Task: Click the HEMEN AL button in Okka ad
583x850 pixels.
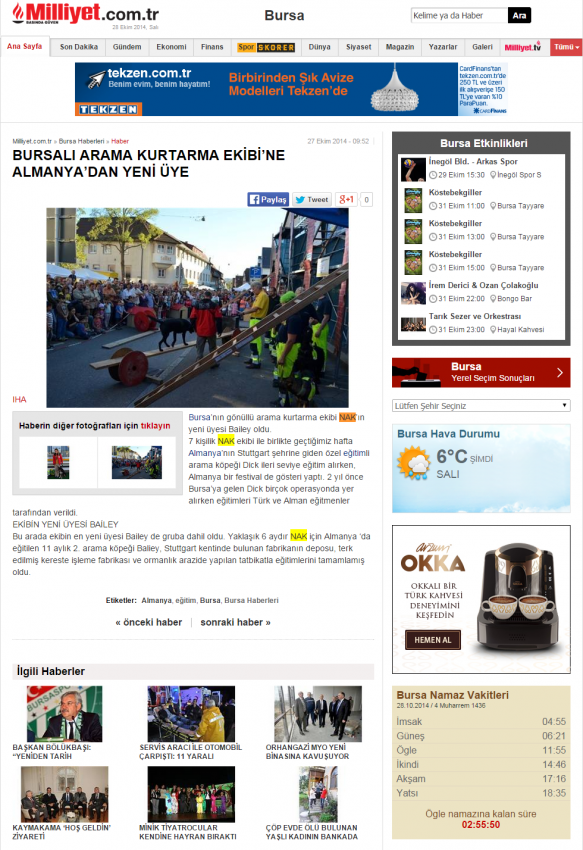Action: 433,640
